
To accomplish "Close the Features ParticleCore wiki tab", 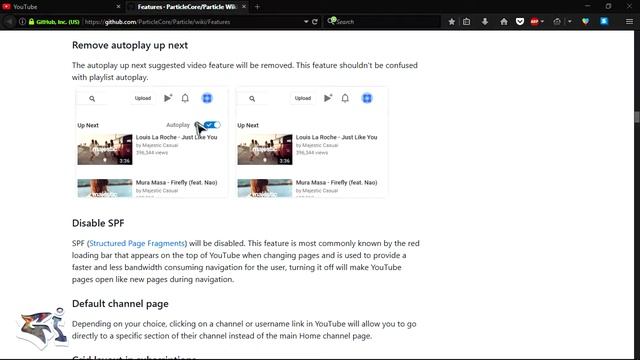I will click(x=244, y=7).
